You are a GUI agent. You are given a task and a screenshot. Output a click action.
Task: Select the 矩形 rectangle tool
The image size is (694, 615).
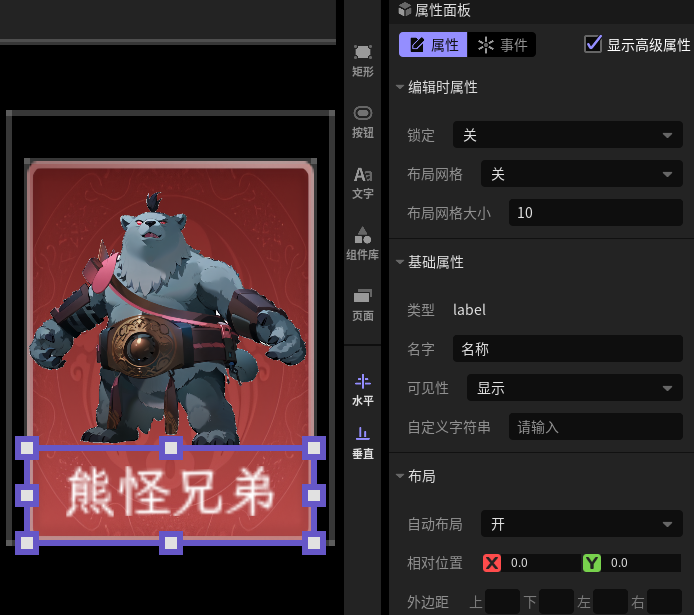[362, 61]
